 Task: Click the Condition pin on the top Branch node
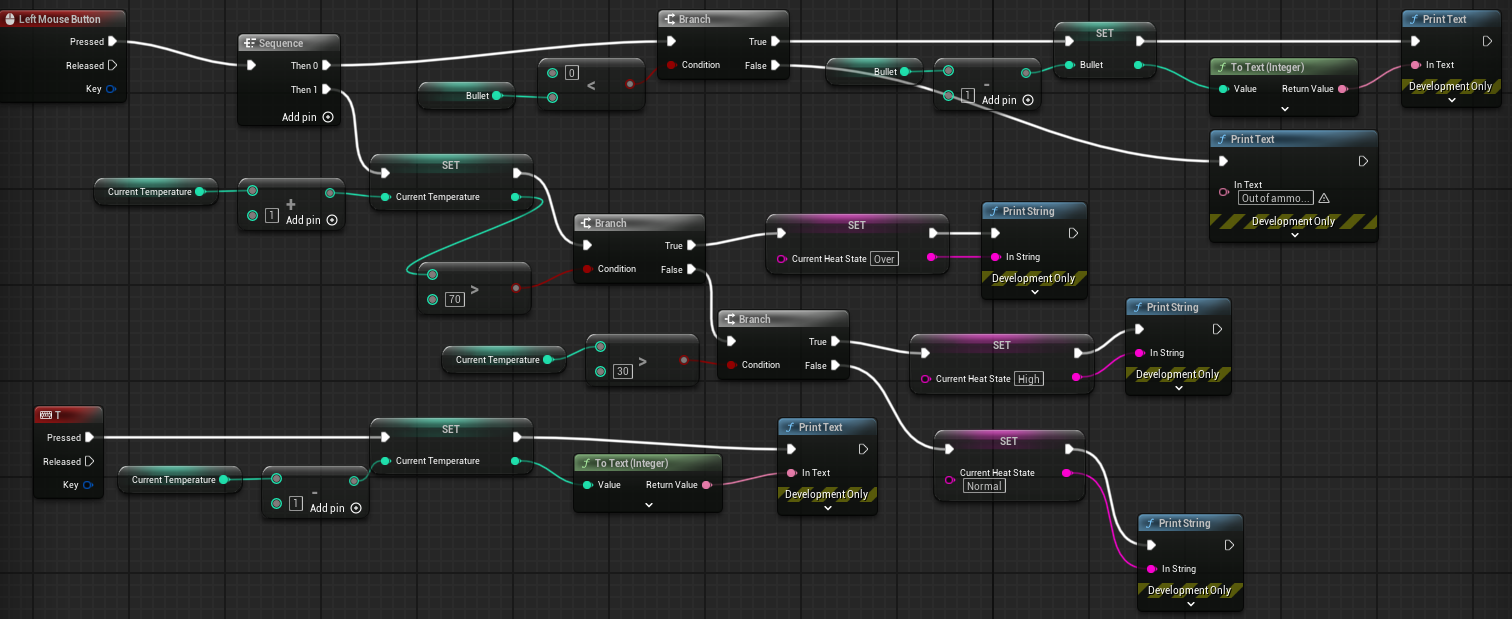coord(672,65)
